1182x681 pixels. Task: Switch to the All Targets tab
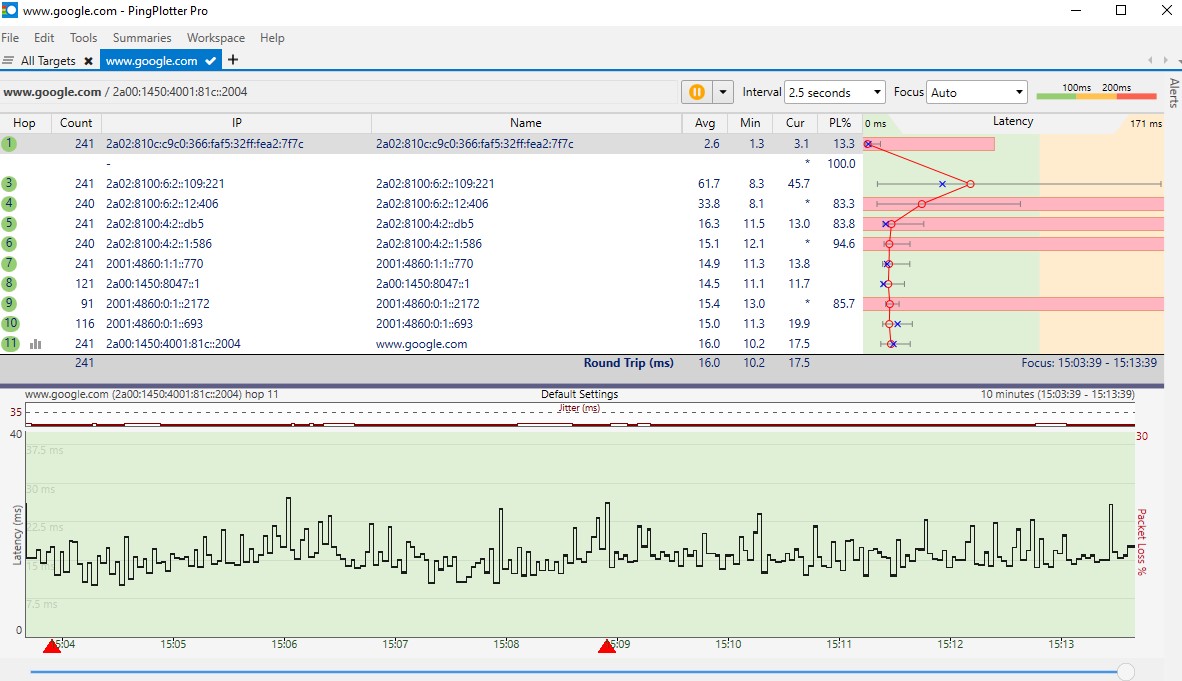click(48, 61)
